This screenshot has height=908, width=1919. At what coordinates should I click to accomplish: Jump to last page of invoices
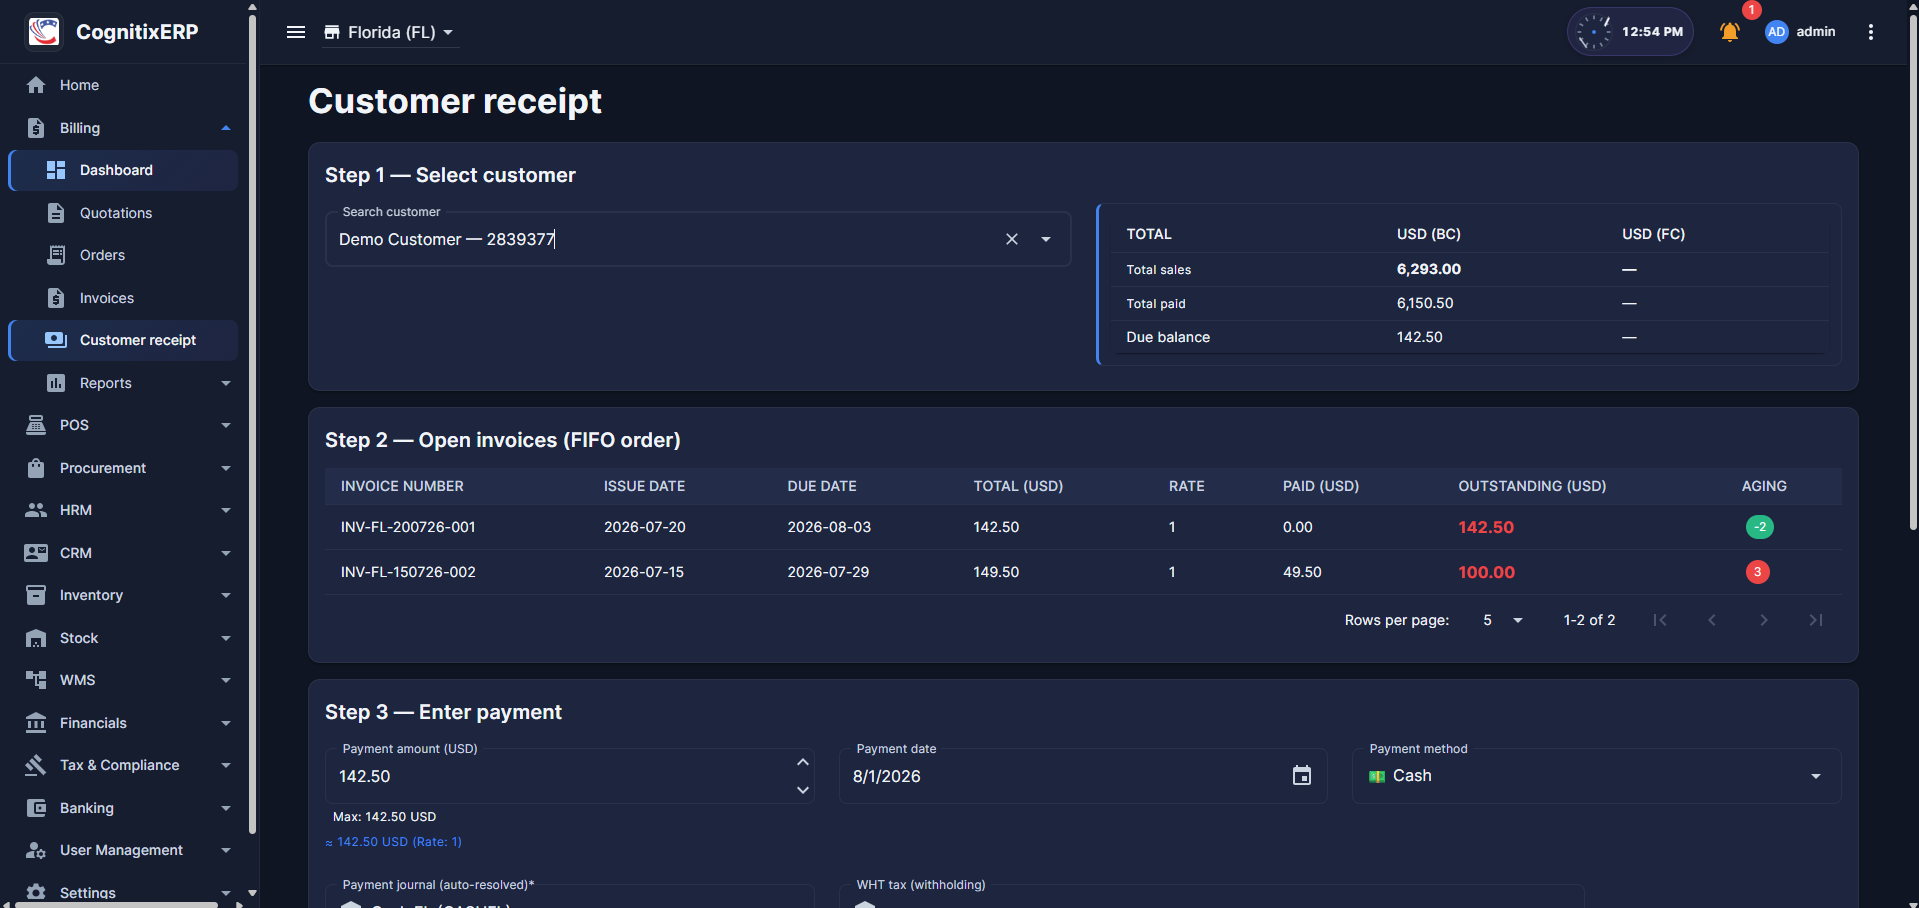(x=1816, y=620)
